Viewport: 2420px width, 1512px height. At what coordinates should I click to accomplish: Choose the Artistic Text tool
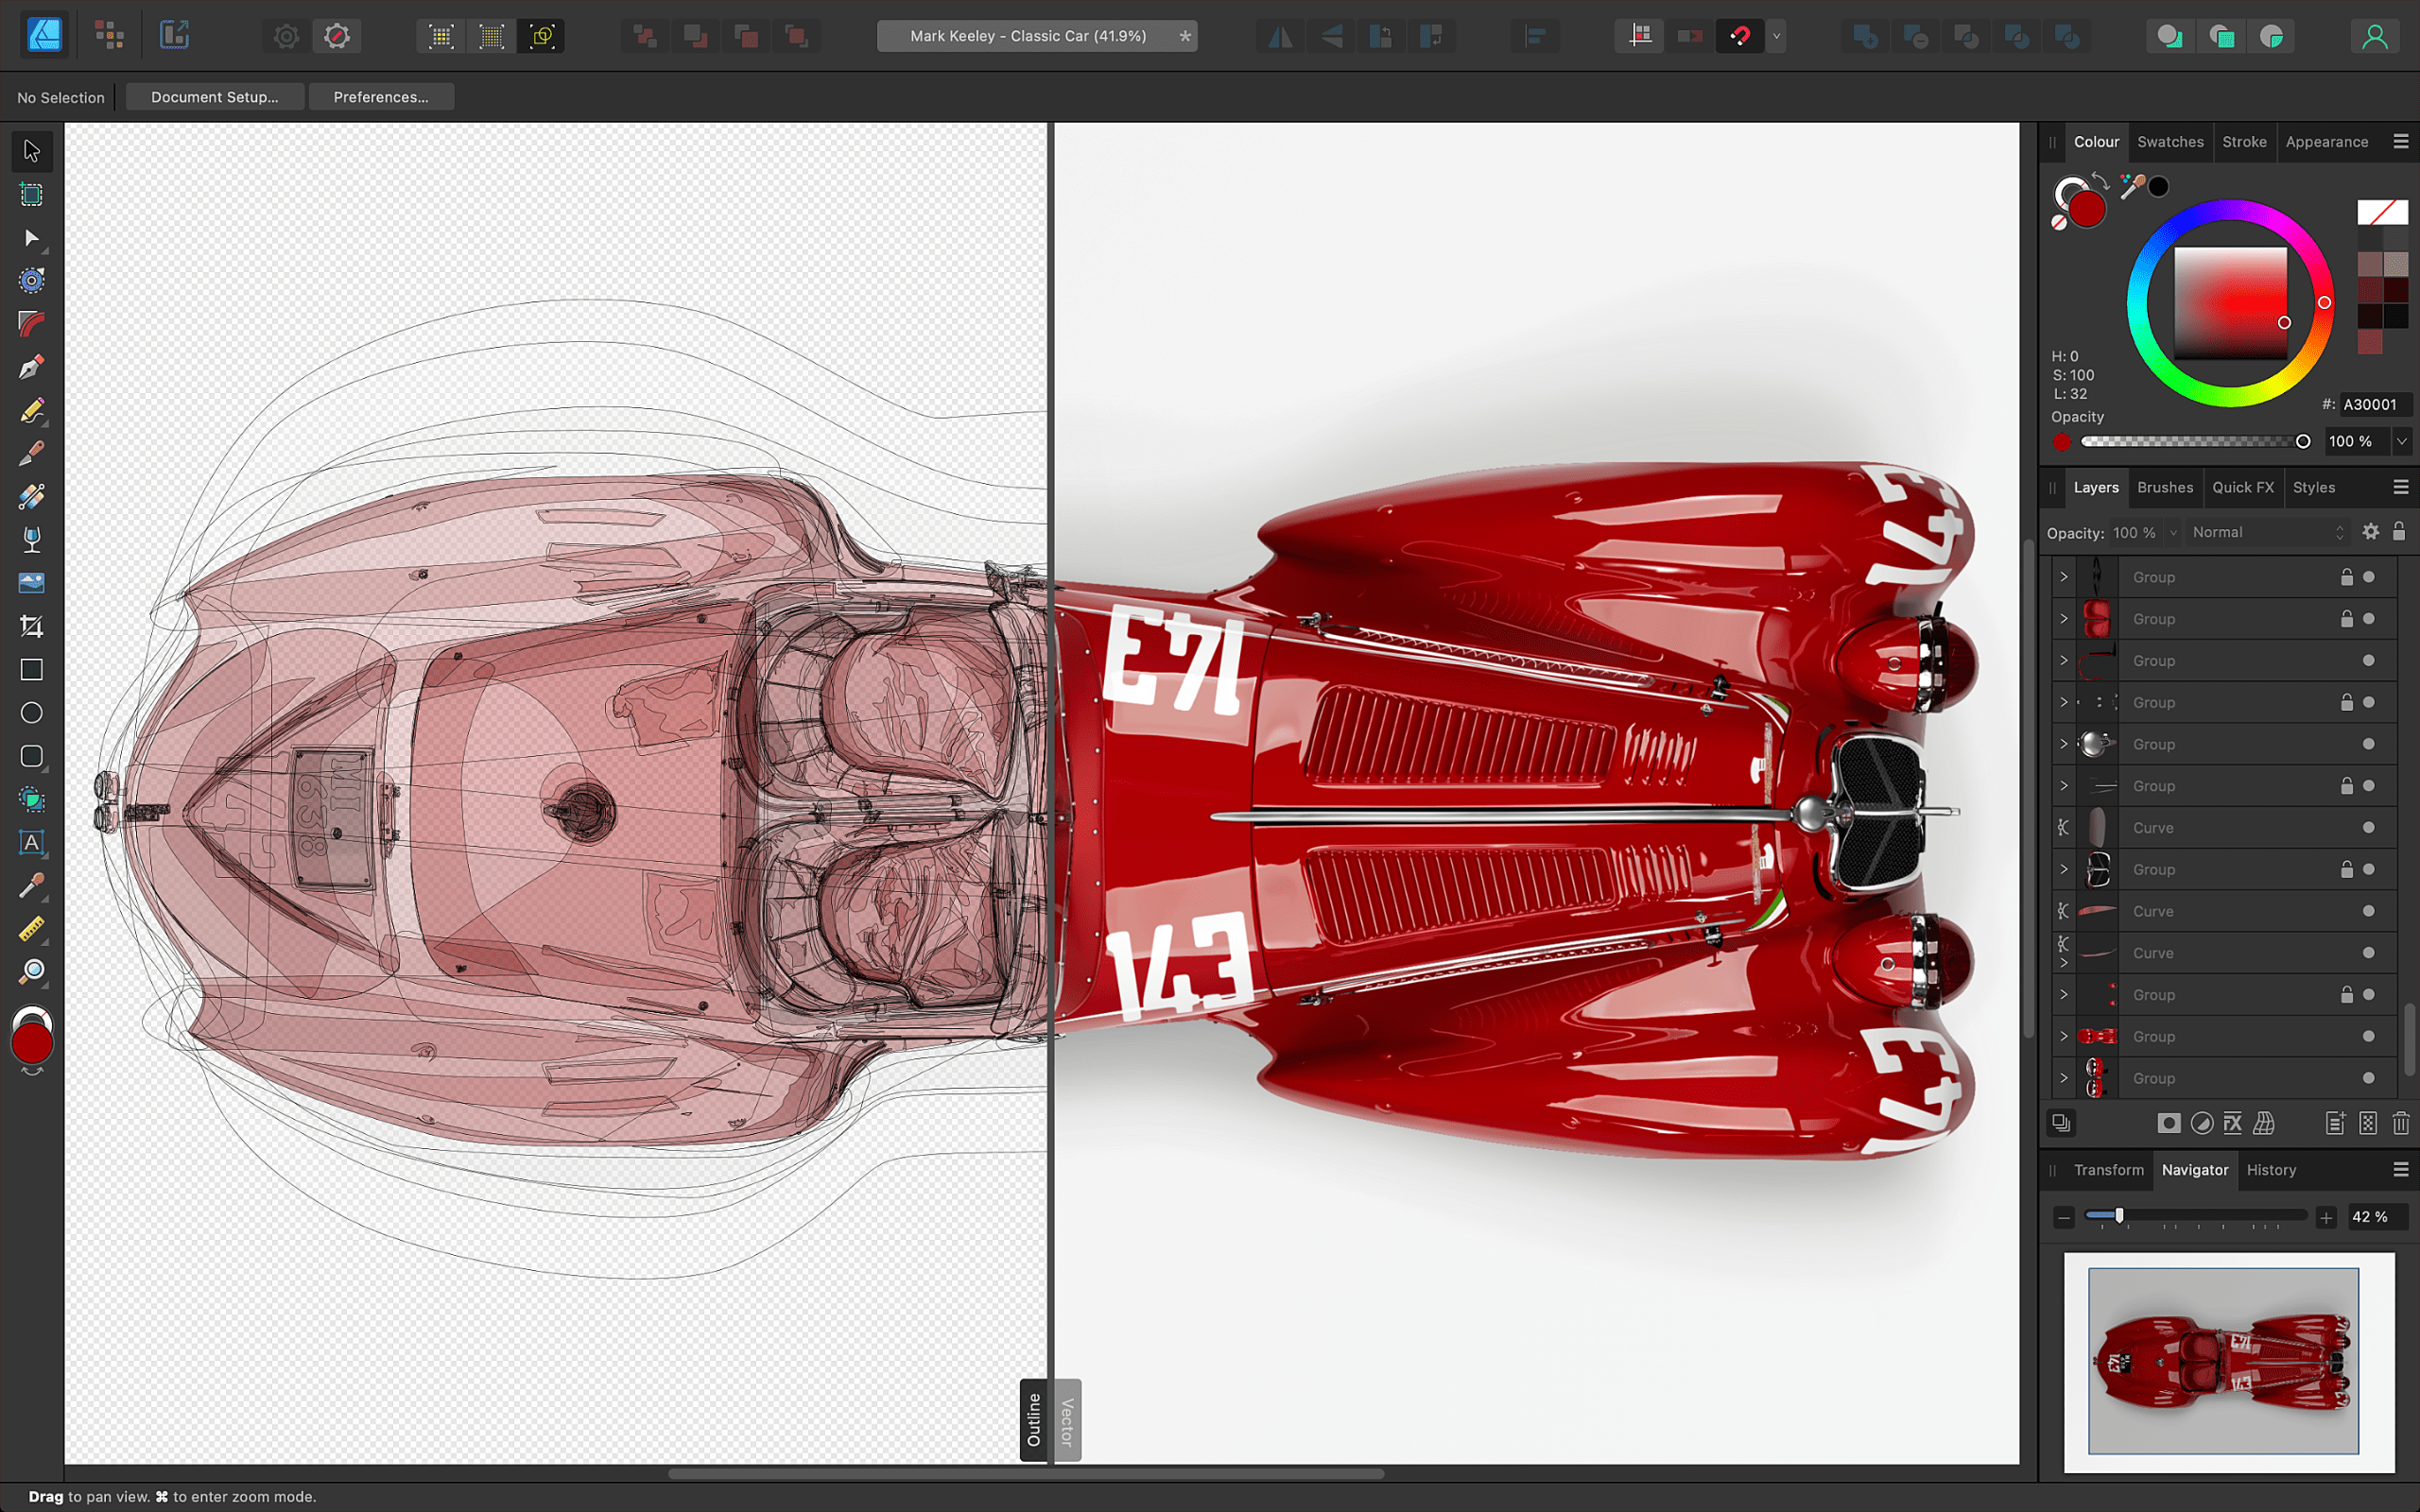(x=31, y=842)
